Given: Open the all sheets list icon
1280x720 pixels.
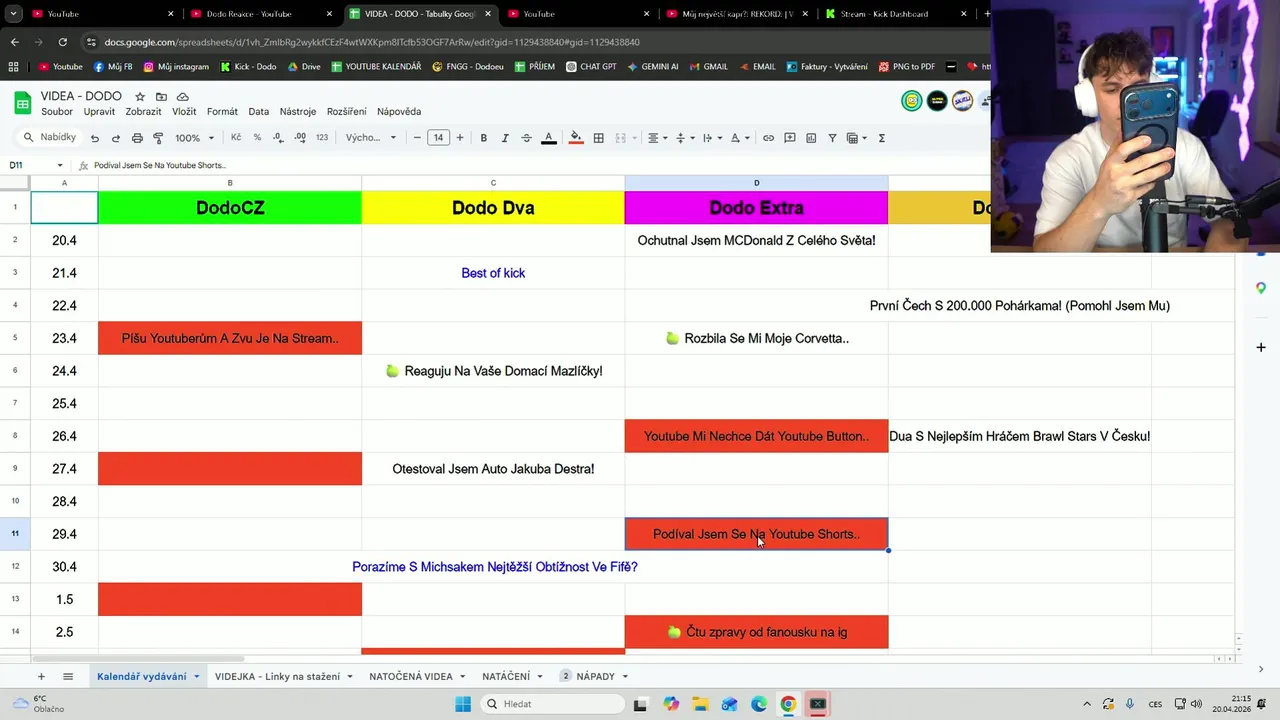Looking at the screenshot, I should 68,677.
